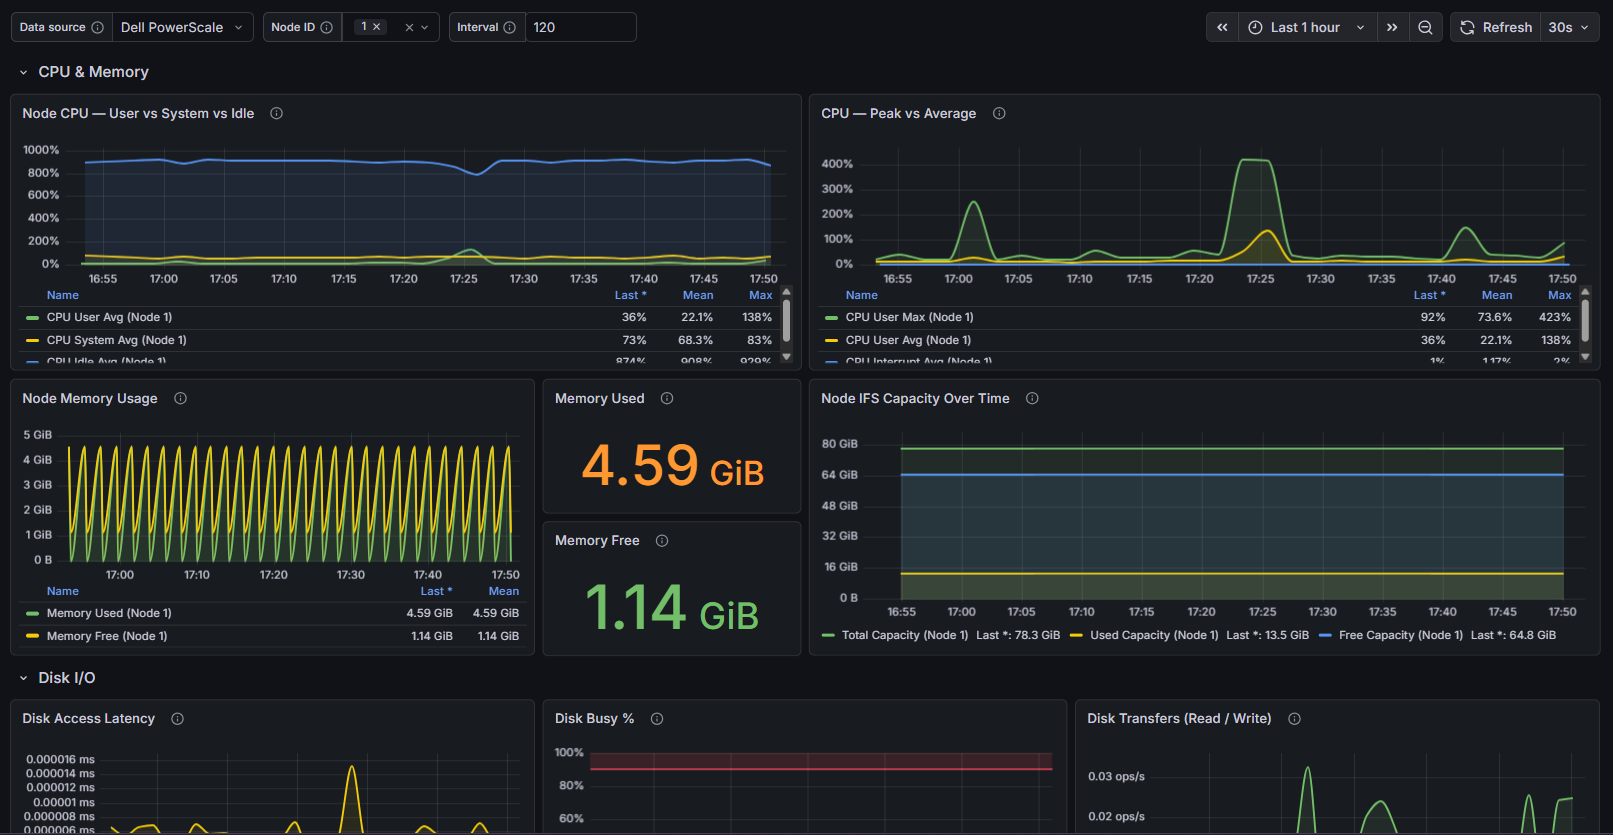Screen dimensions: 1613x835
Task: Sort Node CPU legend by Max column
Action: 760,295
